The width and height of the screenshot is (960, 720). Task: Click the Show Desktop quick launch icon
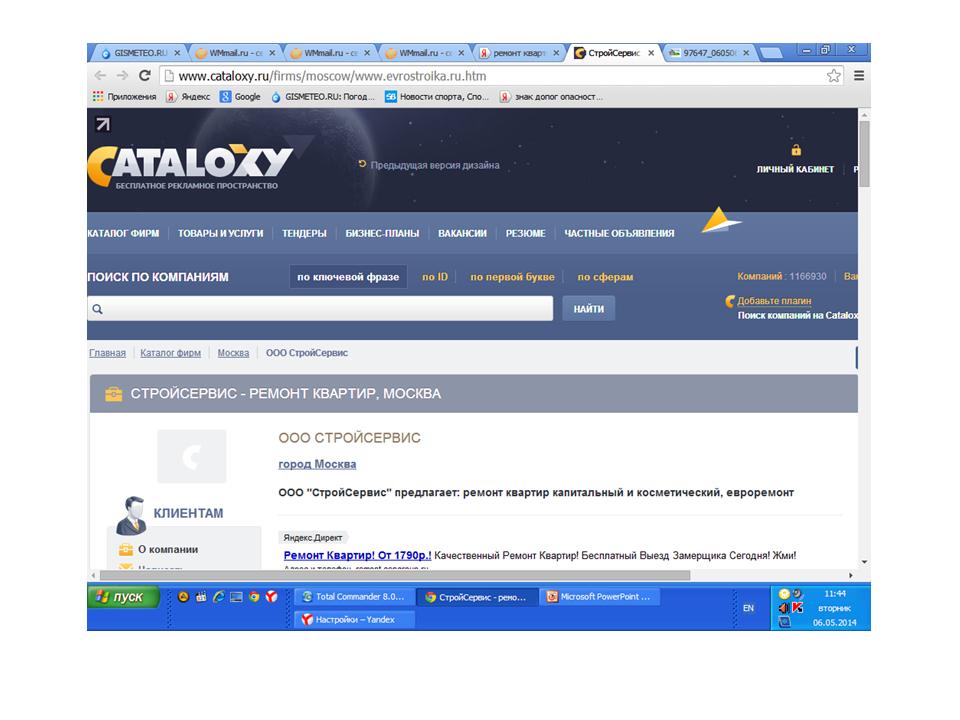236,597
